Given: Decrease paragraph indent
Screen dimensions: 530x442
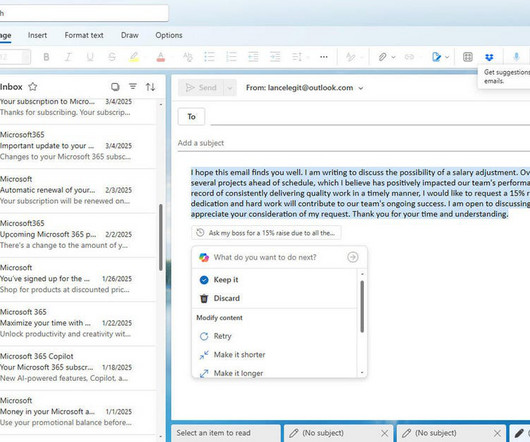Looking at the screenshot, I should pos(253,57).
